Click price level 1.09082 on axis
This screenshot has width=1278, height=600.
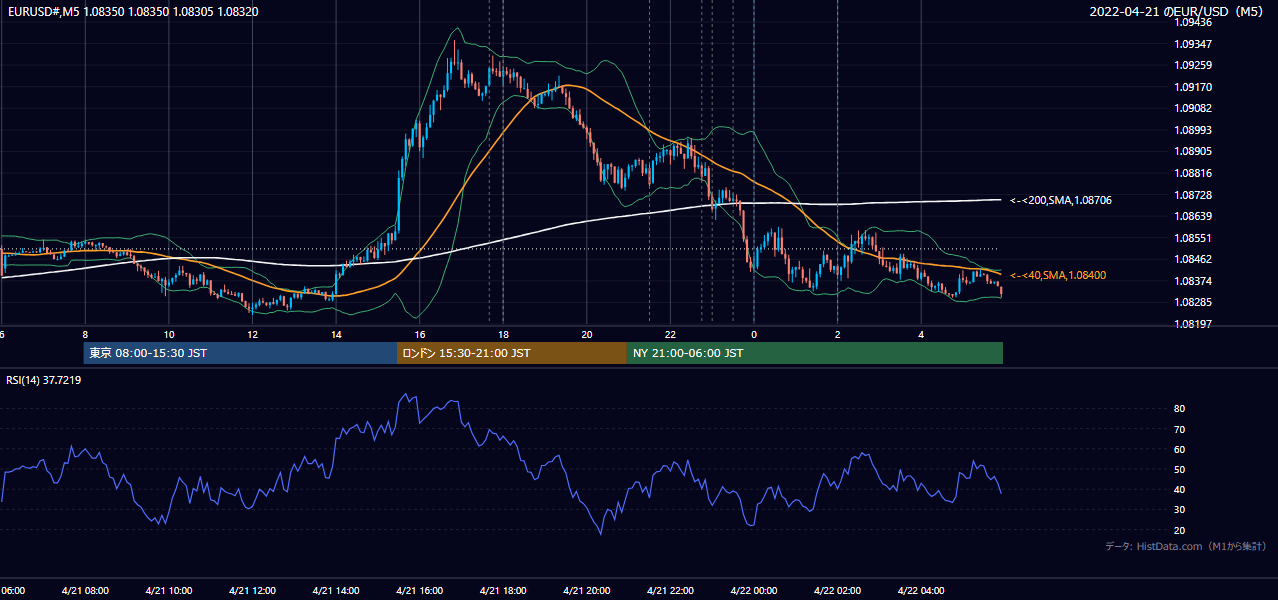pyautogui.click(x=1193, y=108)
